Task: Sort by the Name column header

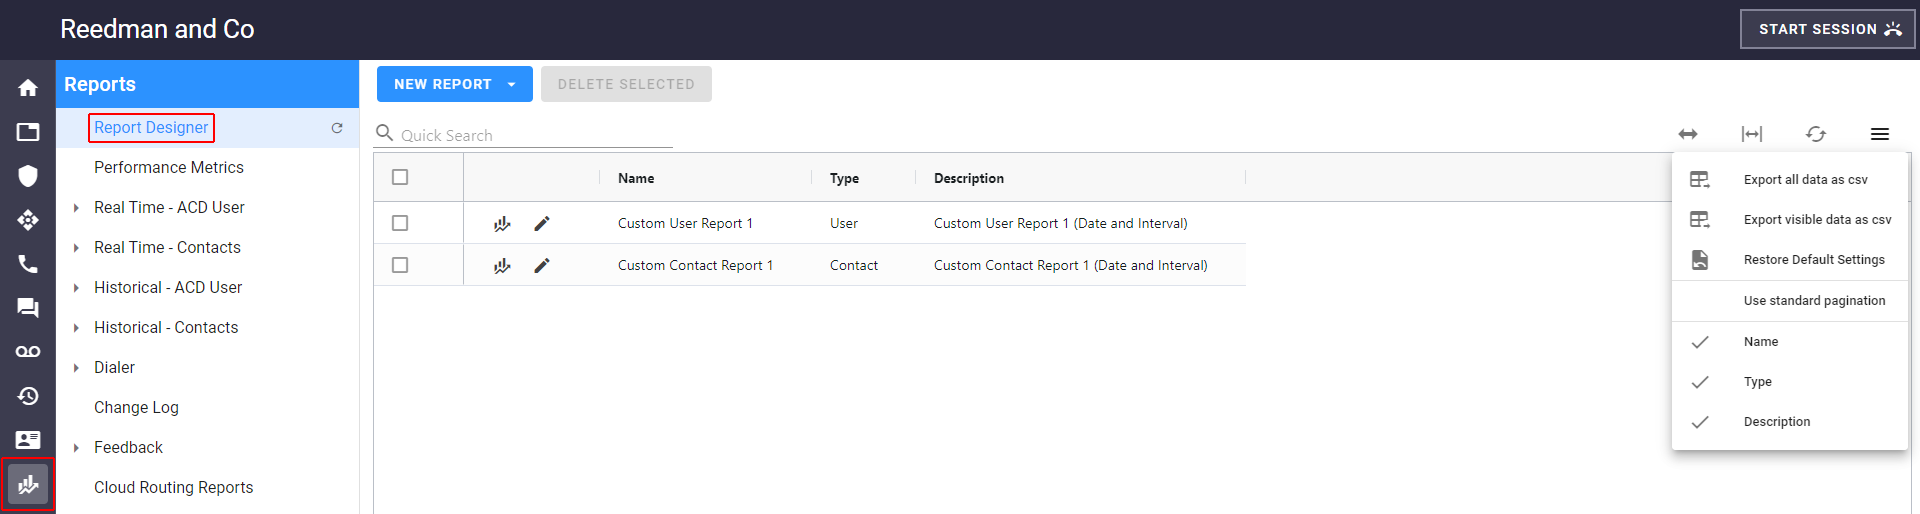Action: pyautogui.click(x=636, y=178)
